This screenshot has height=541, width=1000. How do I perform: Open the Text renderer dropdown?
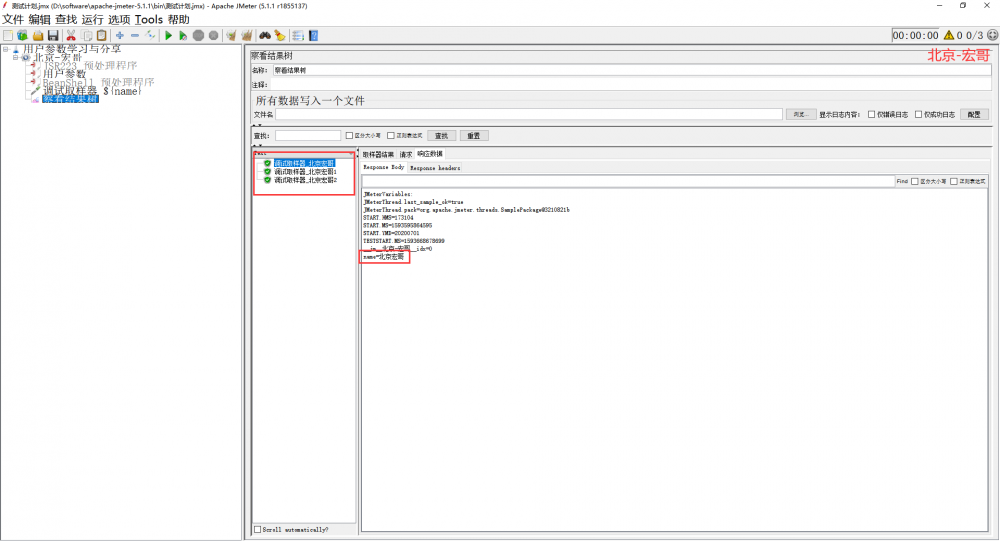click(x=304, y=154)
